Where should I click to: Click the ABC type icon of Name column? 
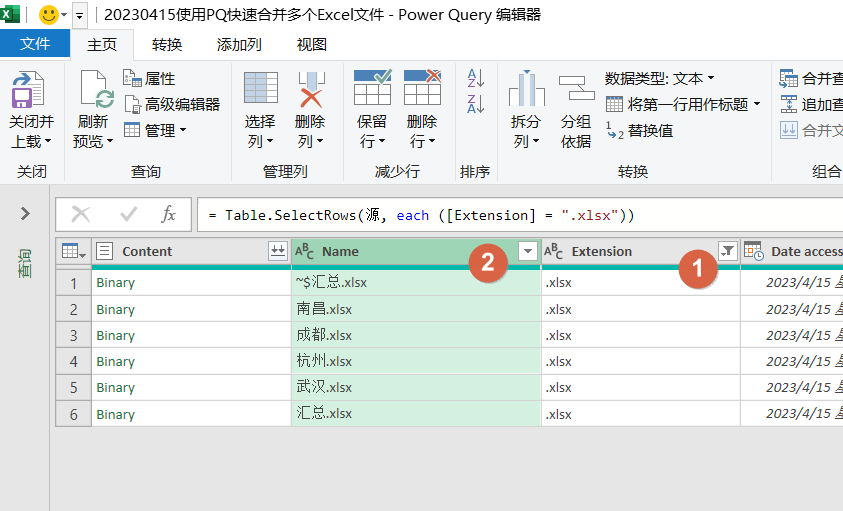coord(304,251)
